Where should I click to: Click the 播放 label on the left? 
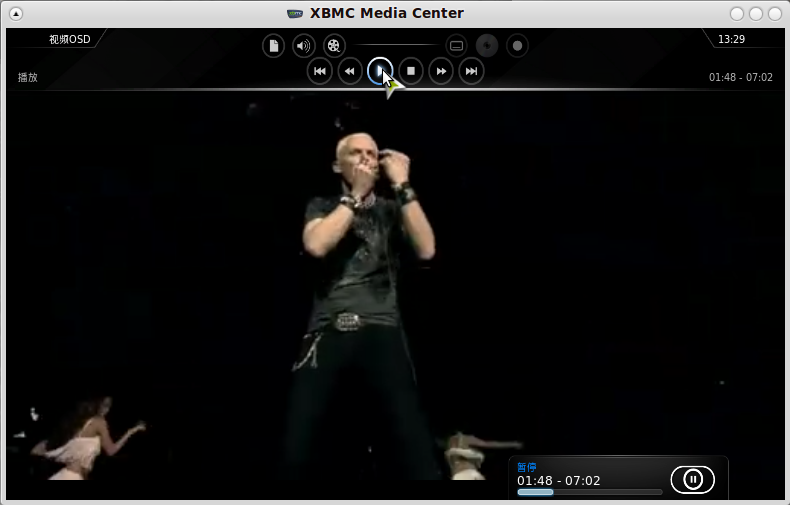pos(28,77)
